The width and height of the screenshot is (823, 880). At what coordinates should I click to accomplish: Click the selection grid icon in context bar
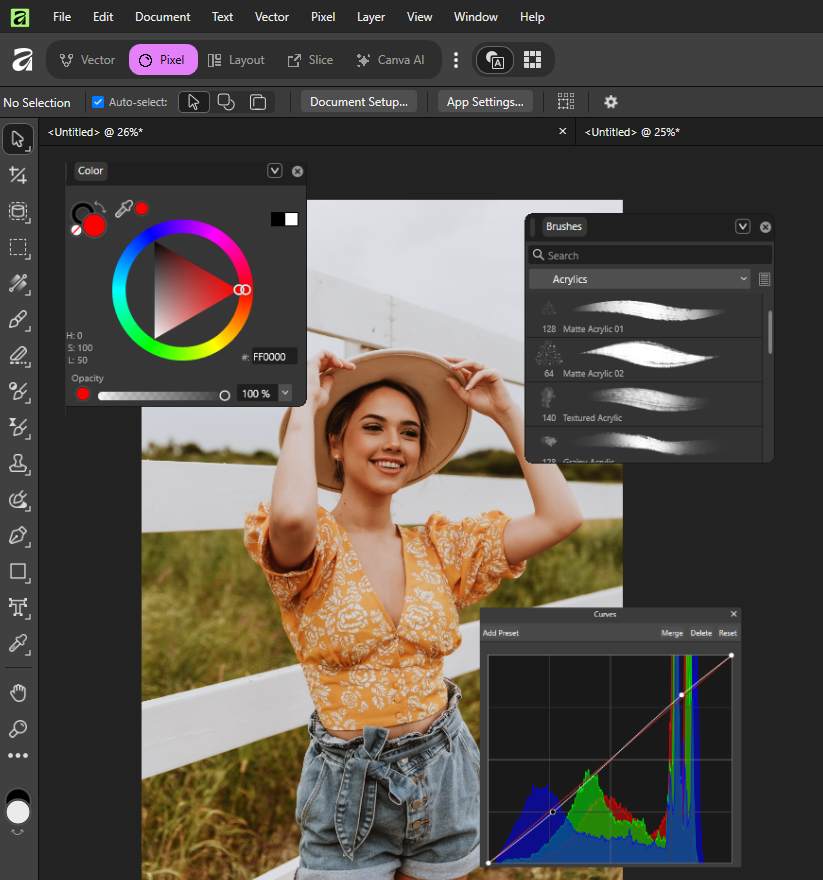tap(566, 102)
